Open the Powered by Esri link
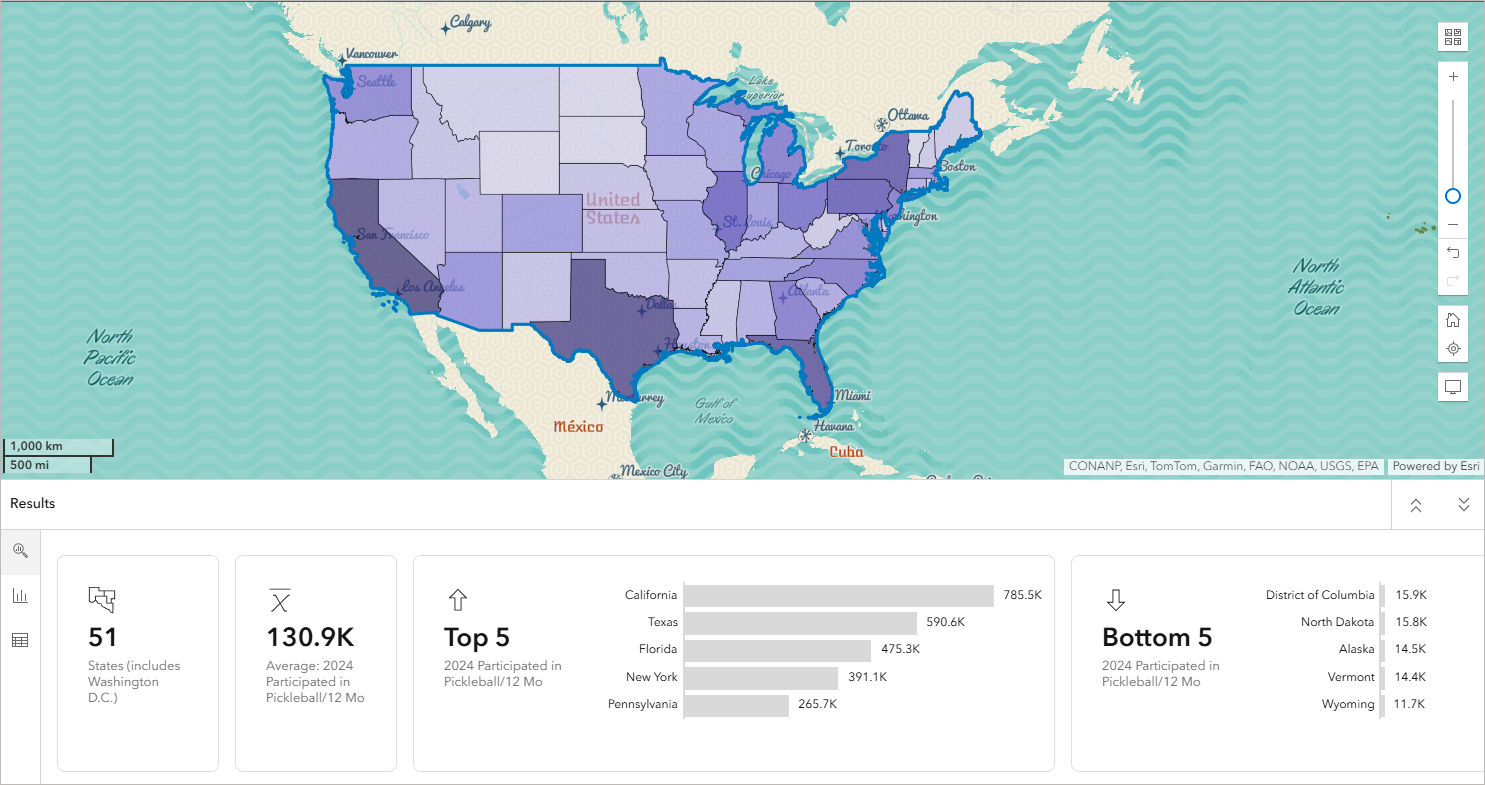The width and height of the screenshot is (1485, 785). tap(1436, 466)
